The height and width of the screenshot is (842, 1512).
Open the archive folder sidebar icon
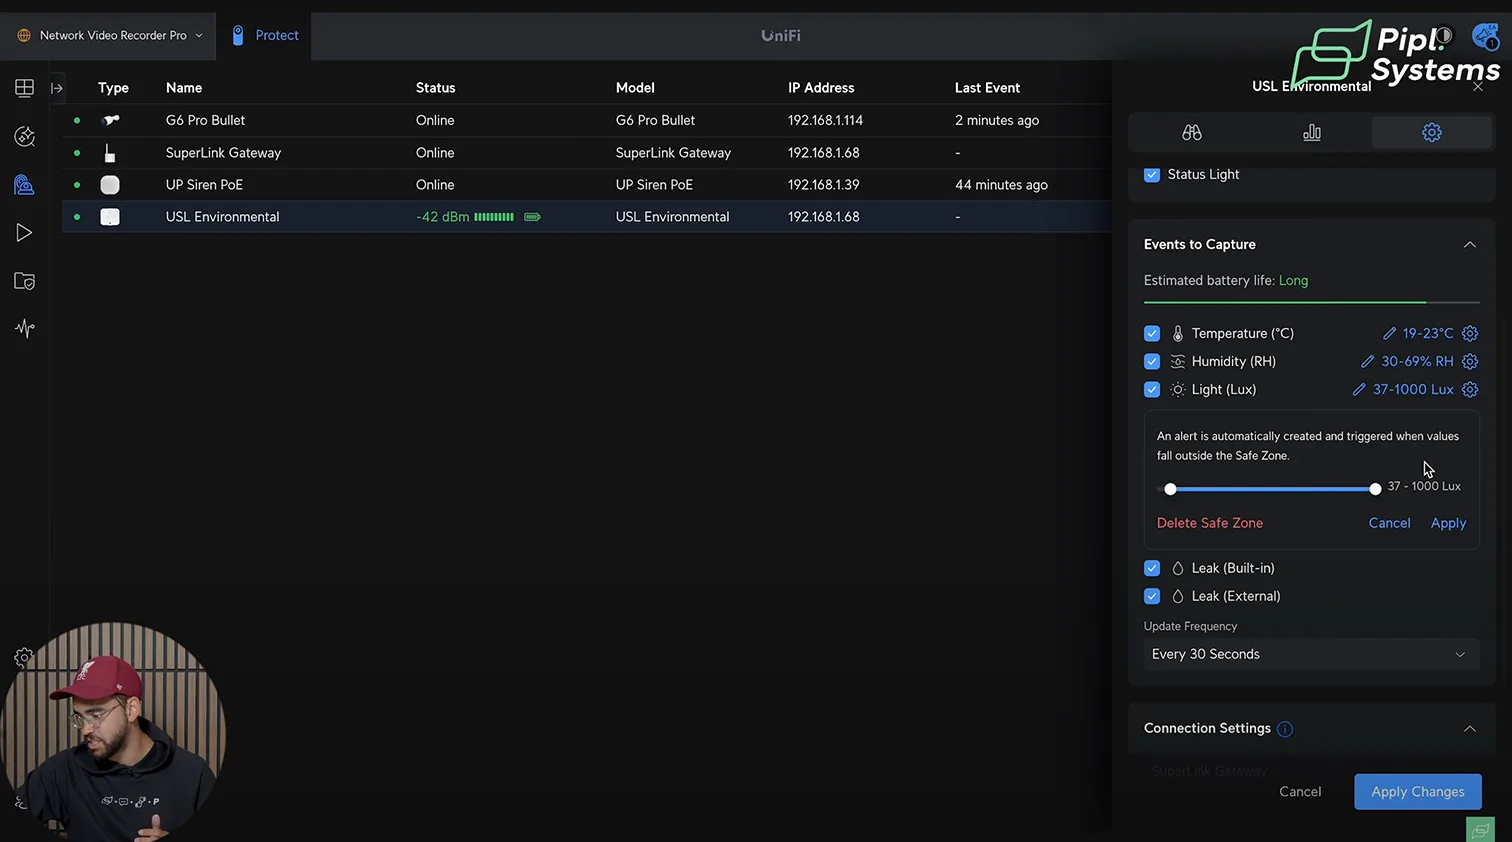tap(24, 281)
